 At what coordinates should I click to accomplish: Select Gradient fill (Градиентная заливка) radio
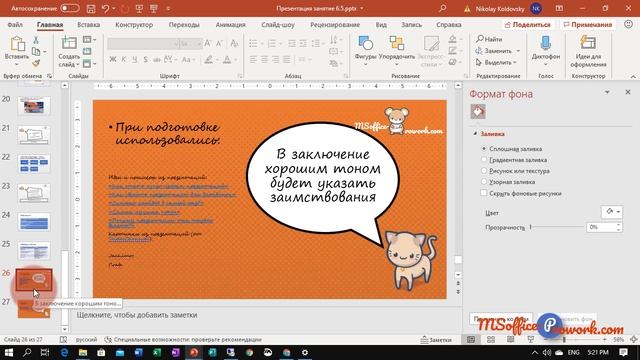tap(484, 160)
